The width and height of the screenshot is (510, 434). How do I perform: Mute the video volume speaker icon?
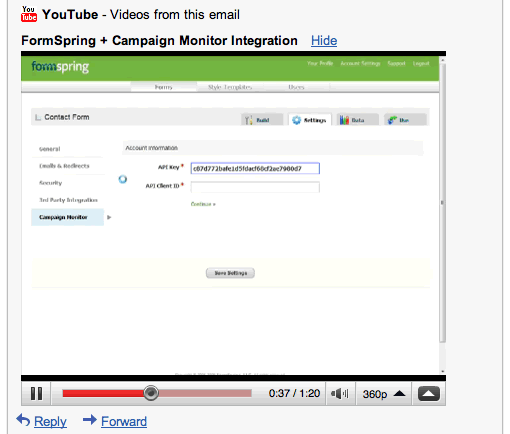tap(340, 394)
